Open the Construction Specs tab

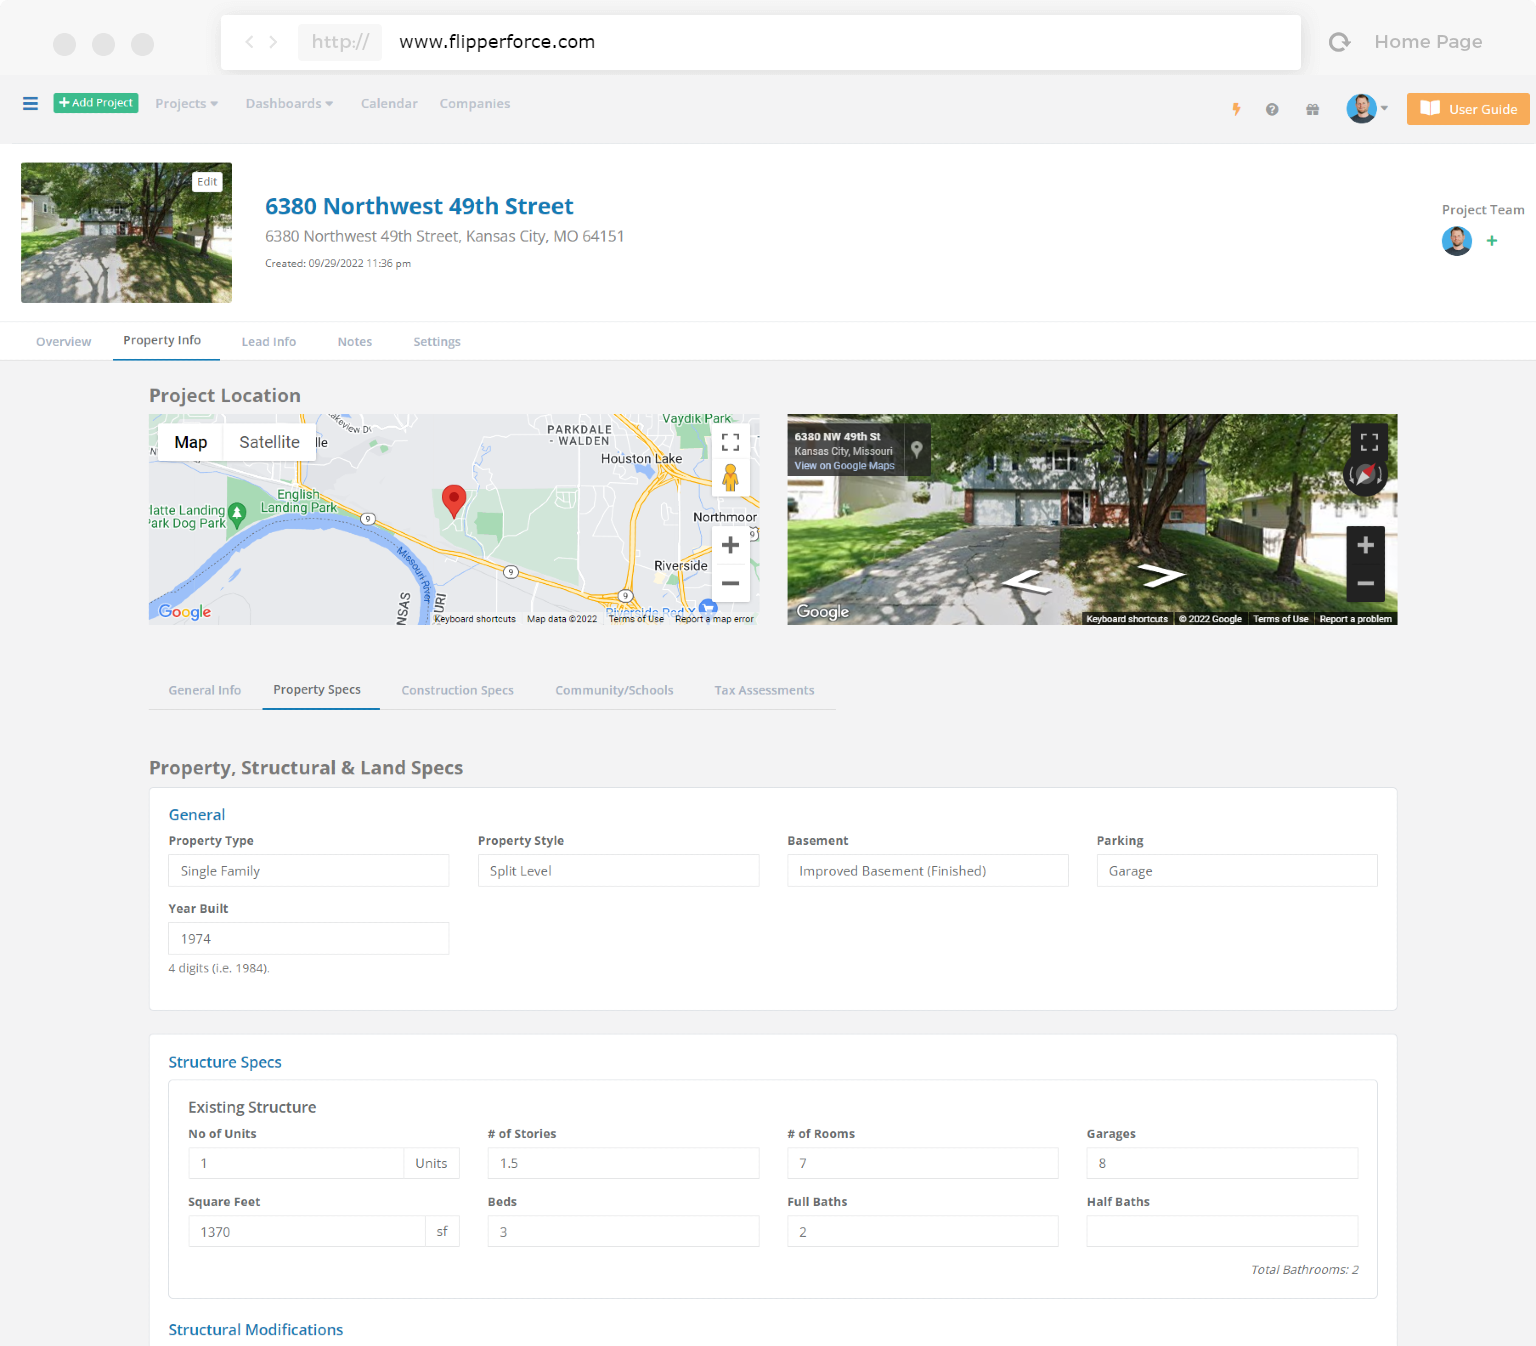pos(457,690)
